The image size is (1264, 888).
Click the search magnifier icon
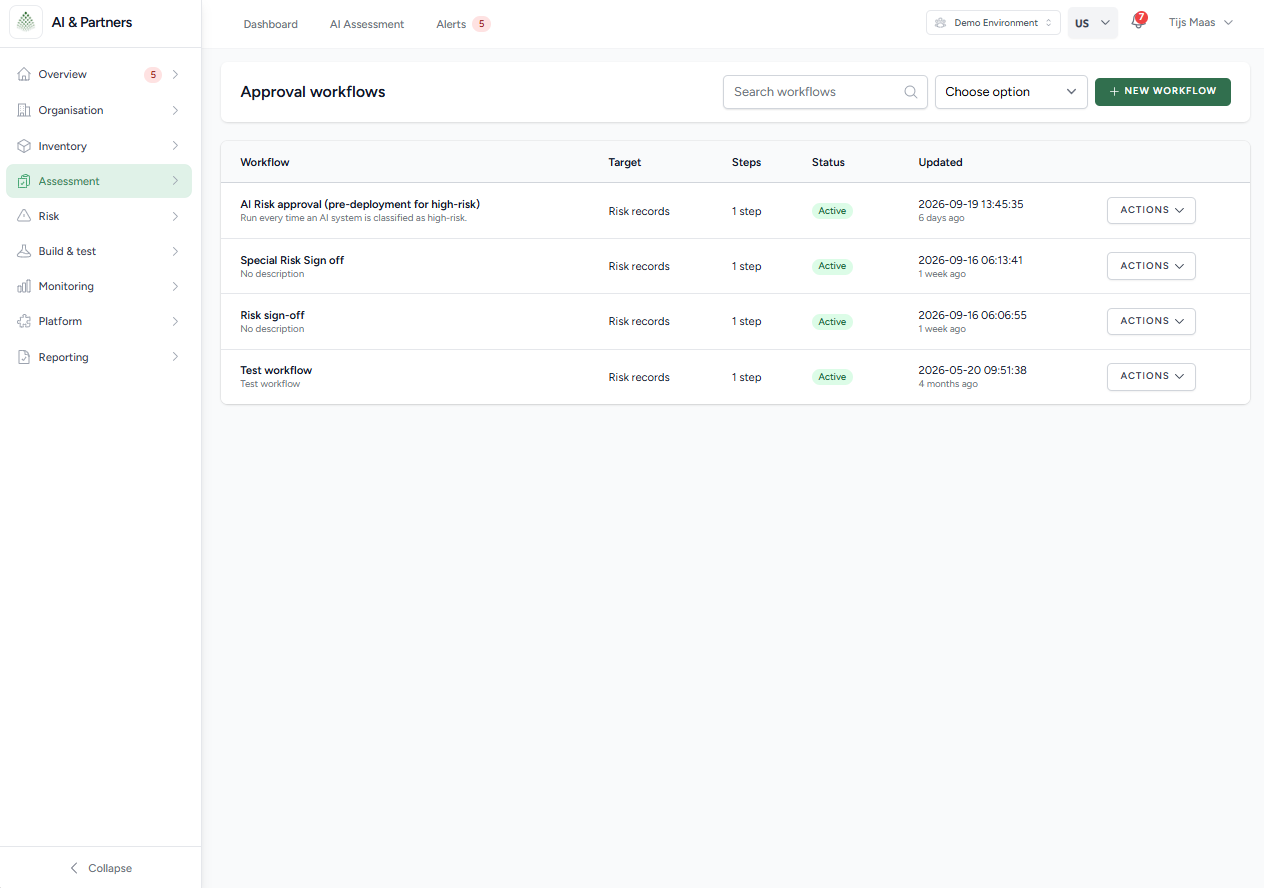(x=911, y=92)
